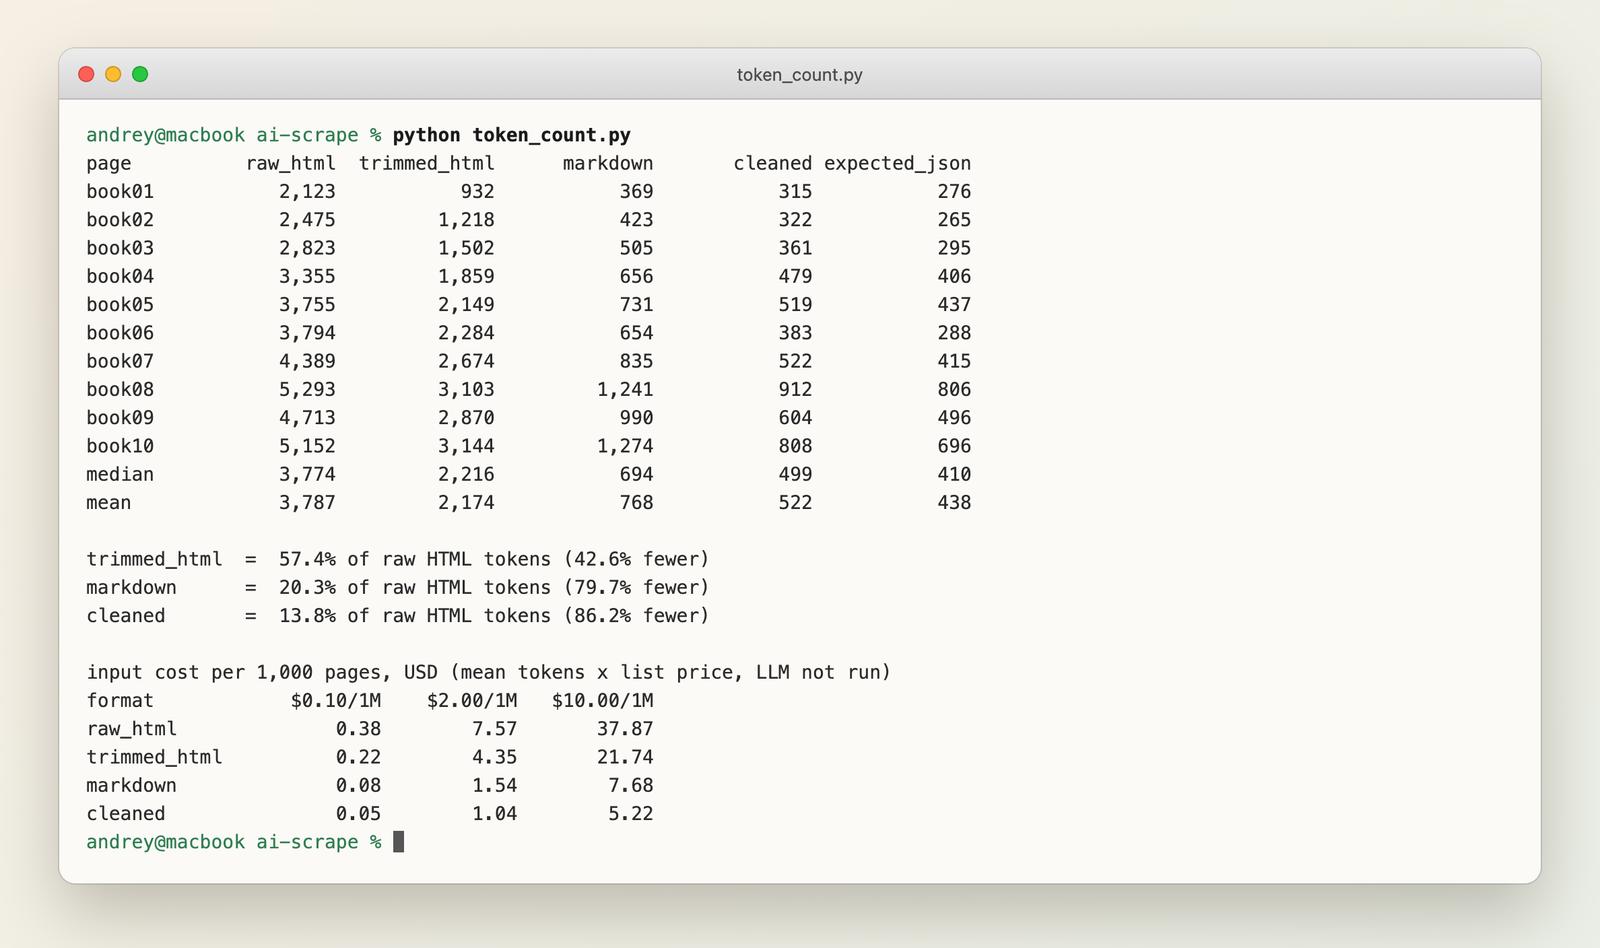
Task: Click the value 3,794 in book06 row
Action: pos(308,332)
